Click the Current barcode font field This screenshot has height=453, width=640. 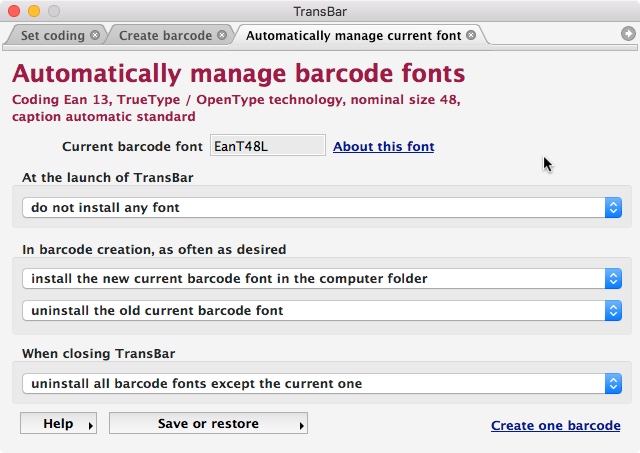click(x=268, y=145)
